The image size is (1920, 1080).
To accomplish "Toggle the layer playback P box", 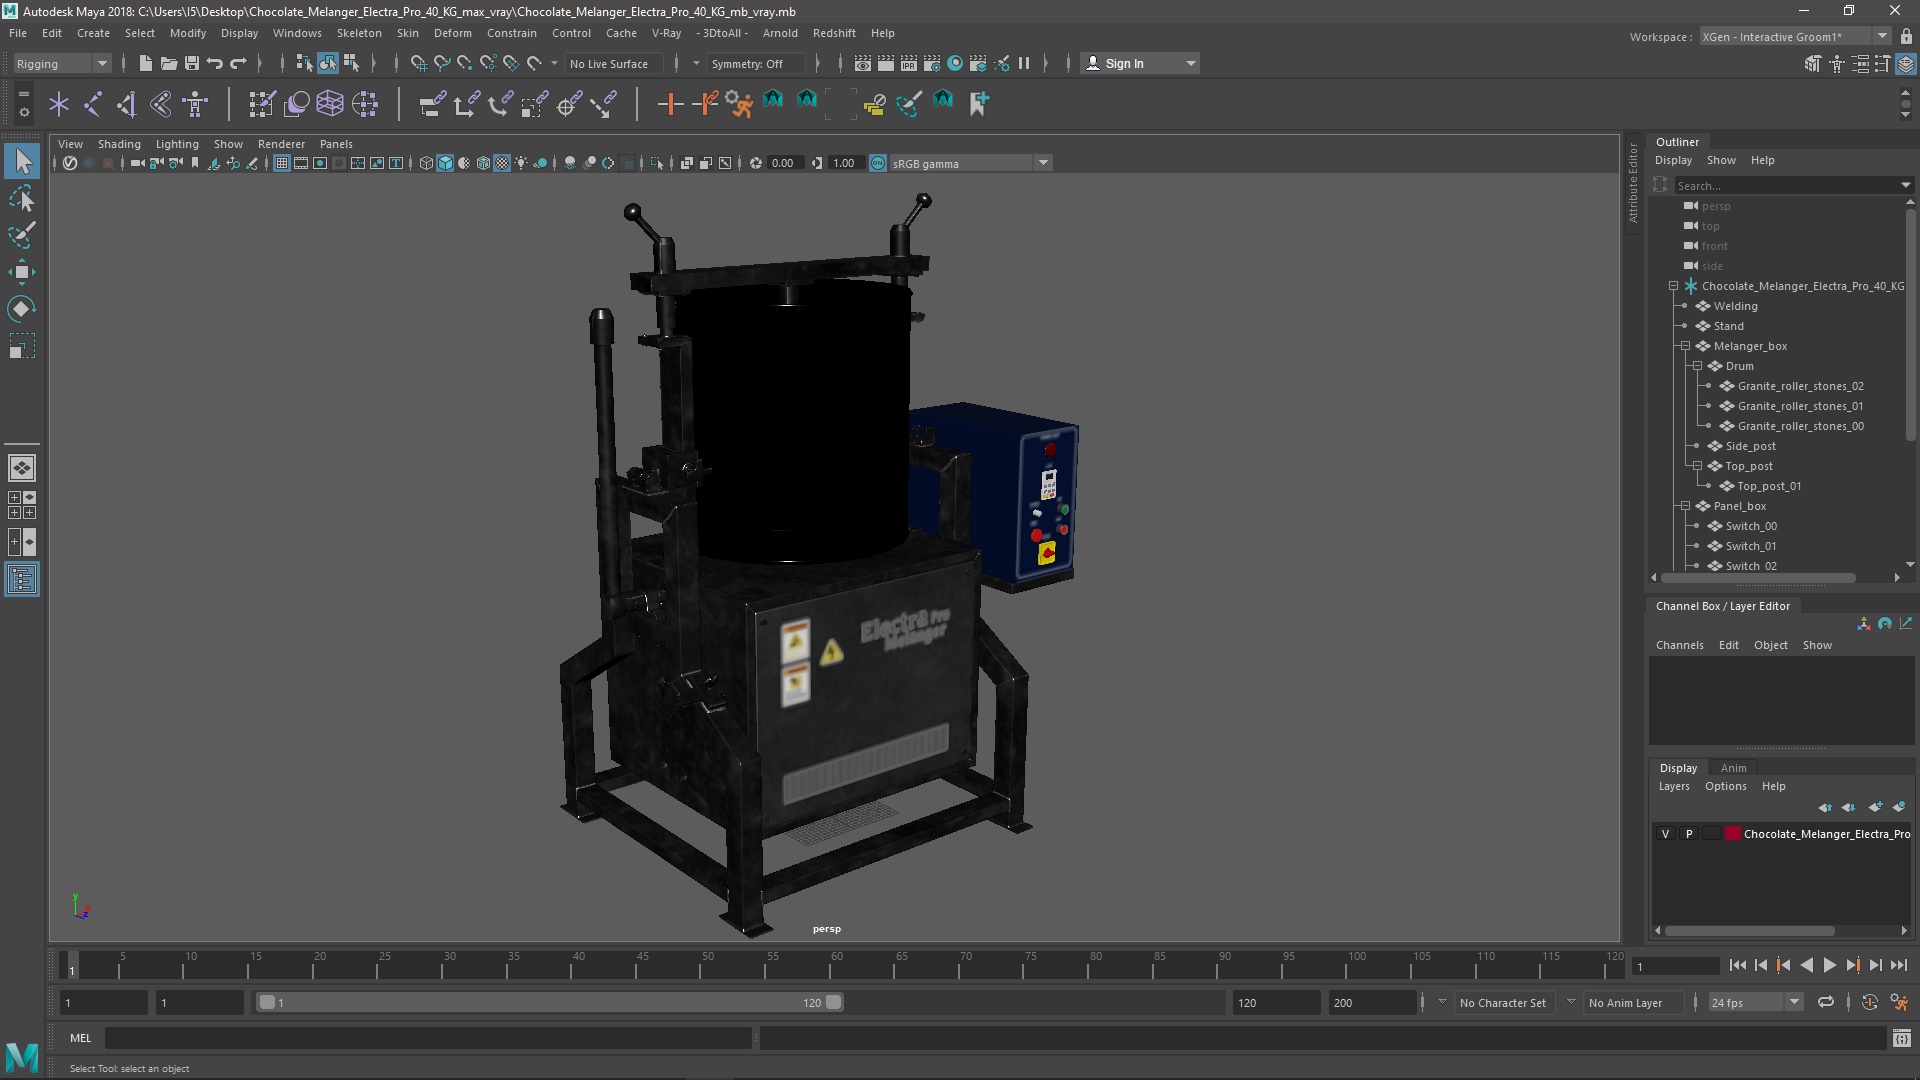I will click(1689, 834).
